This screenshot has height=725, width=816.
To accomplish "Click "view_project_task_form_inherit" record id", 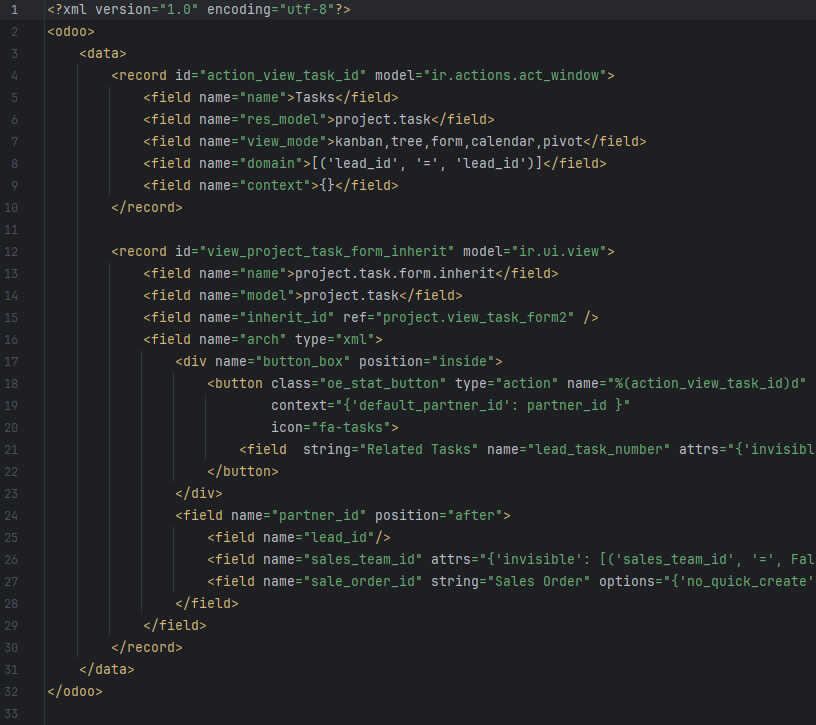I will point(327,251).
